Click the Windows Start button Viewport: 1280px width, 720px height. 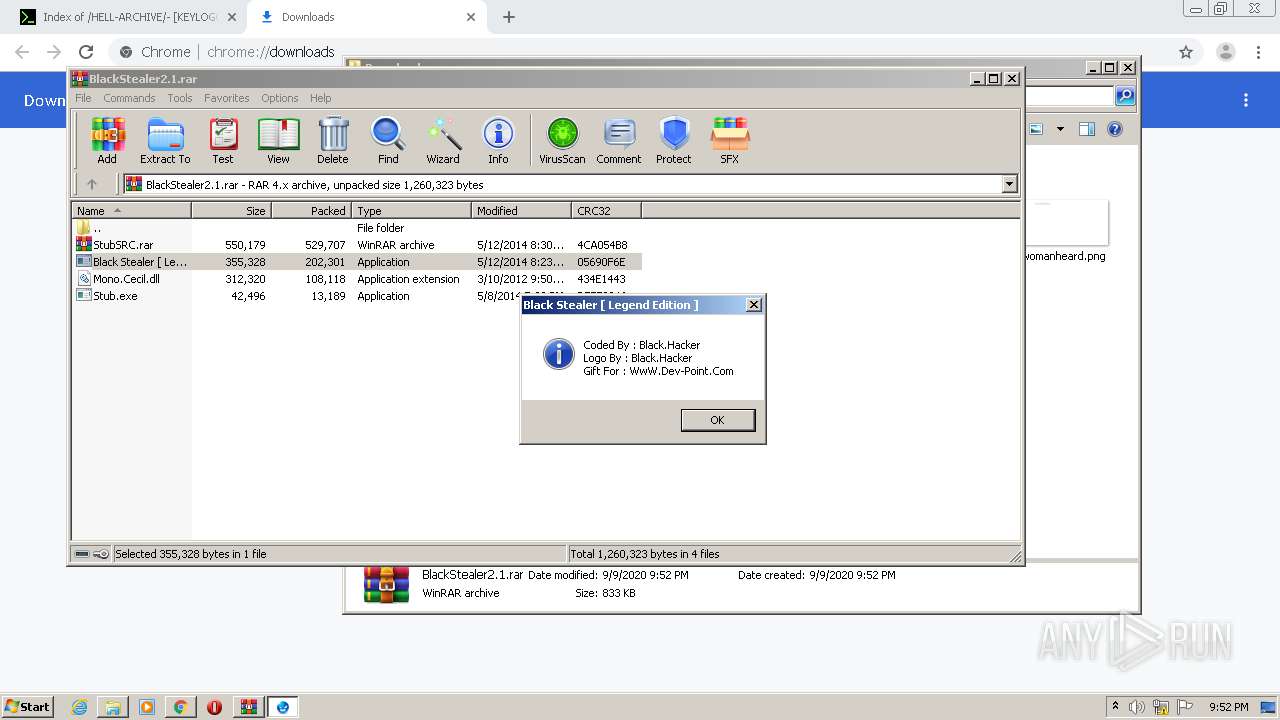27,707
